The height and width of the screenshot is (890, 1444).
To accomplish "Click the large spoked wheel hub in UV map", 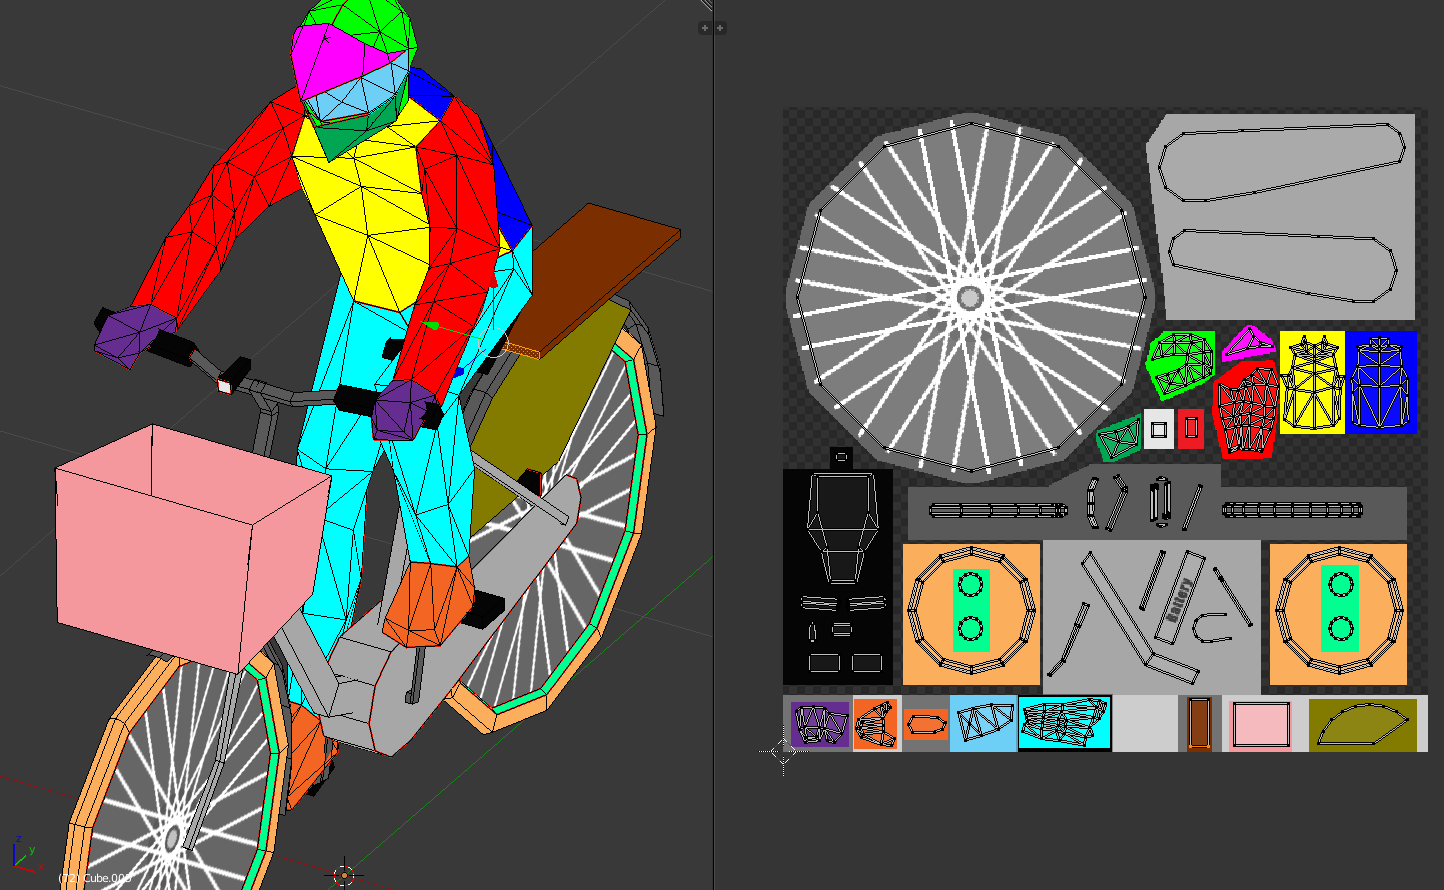I will [x=969, y=298].
